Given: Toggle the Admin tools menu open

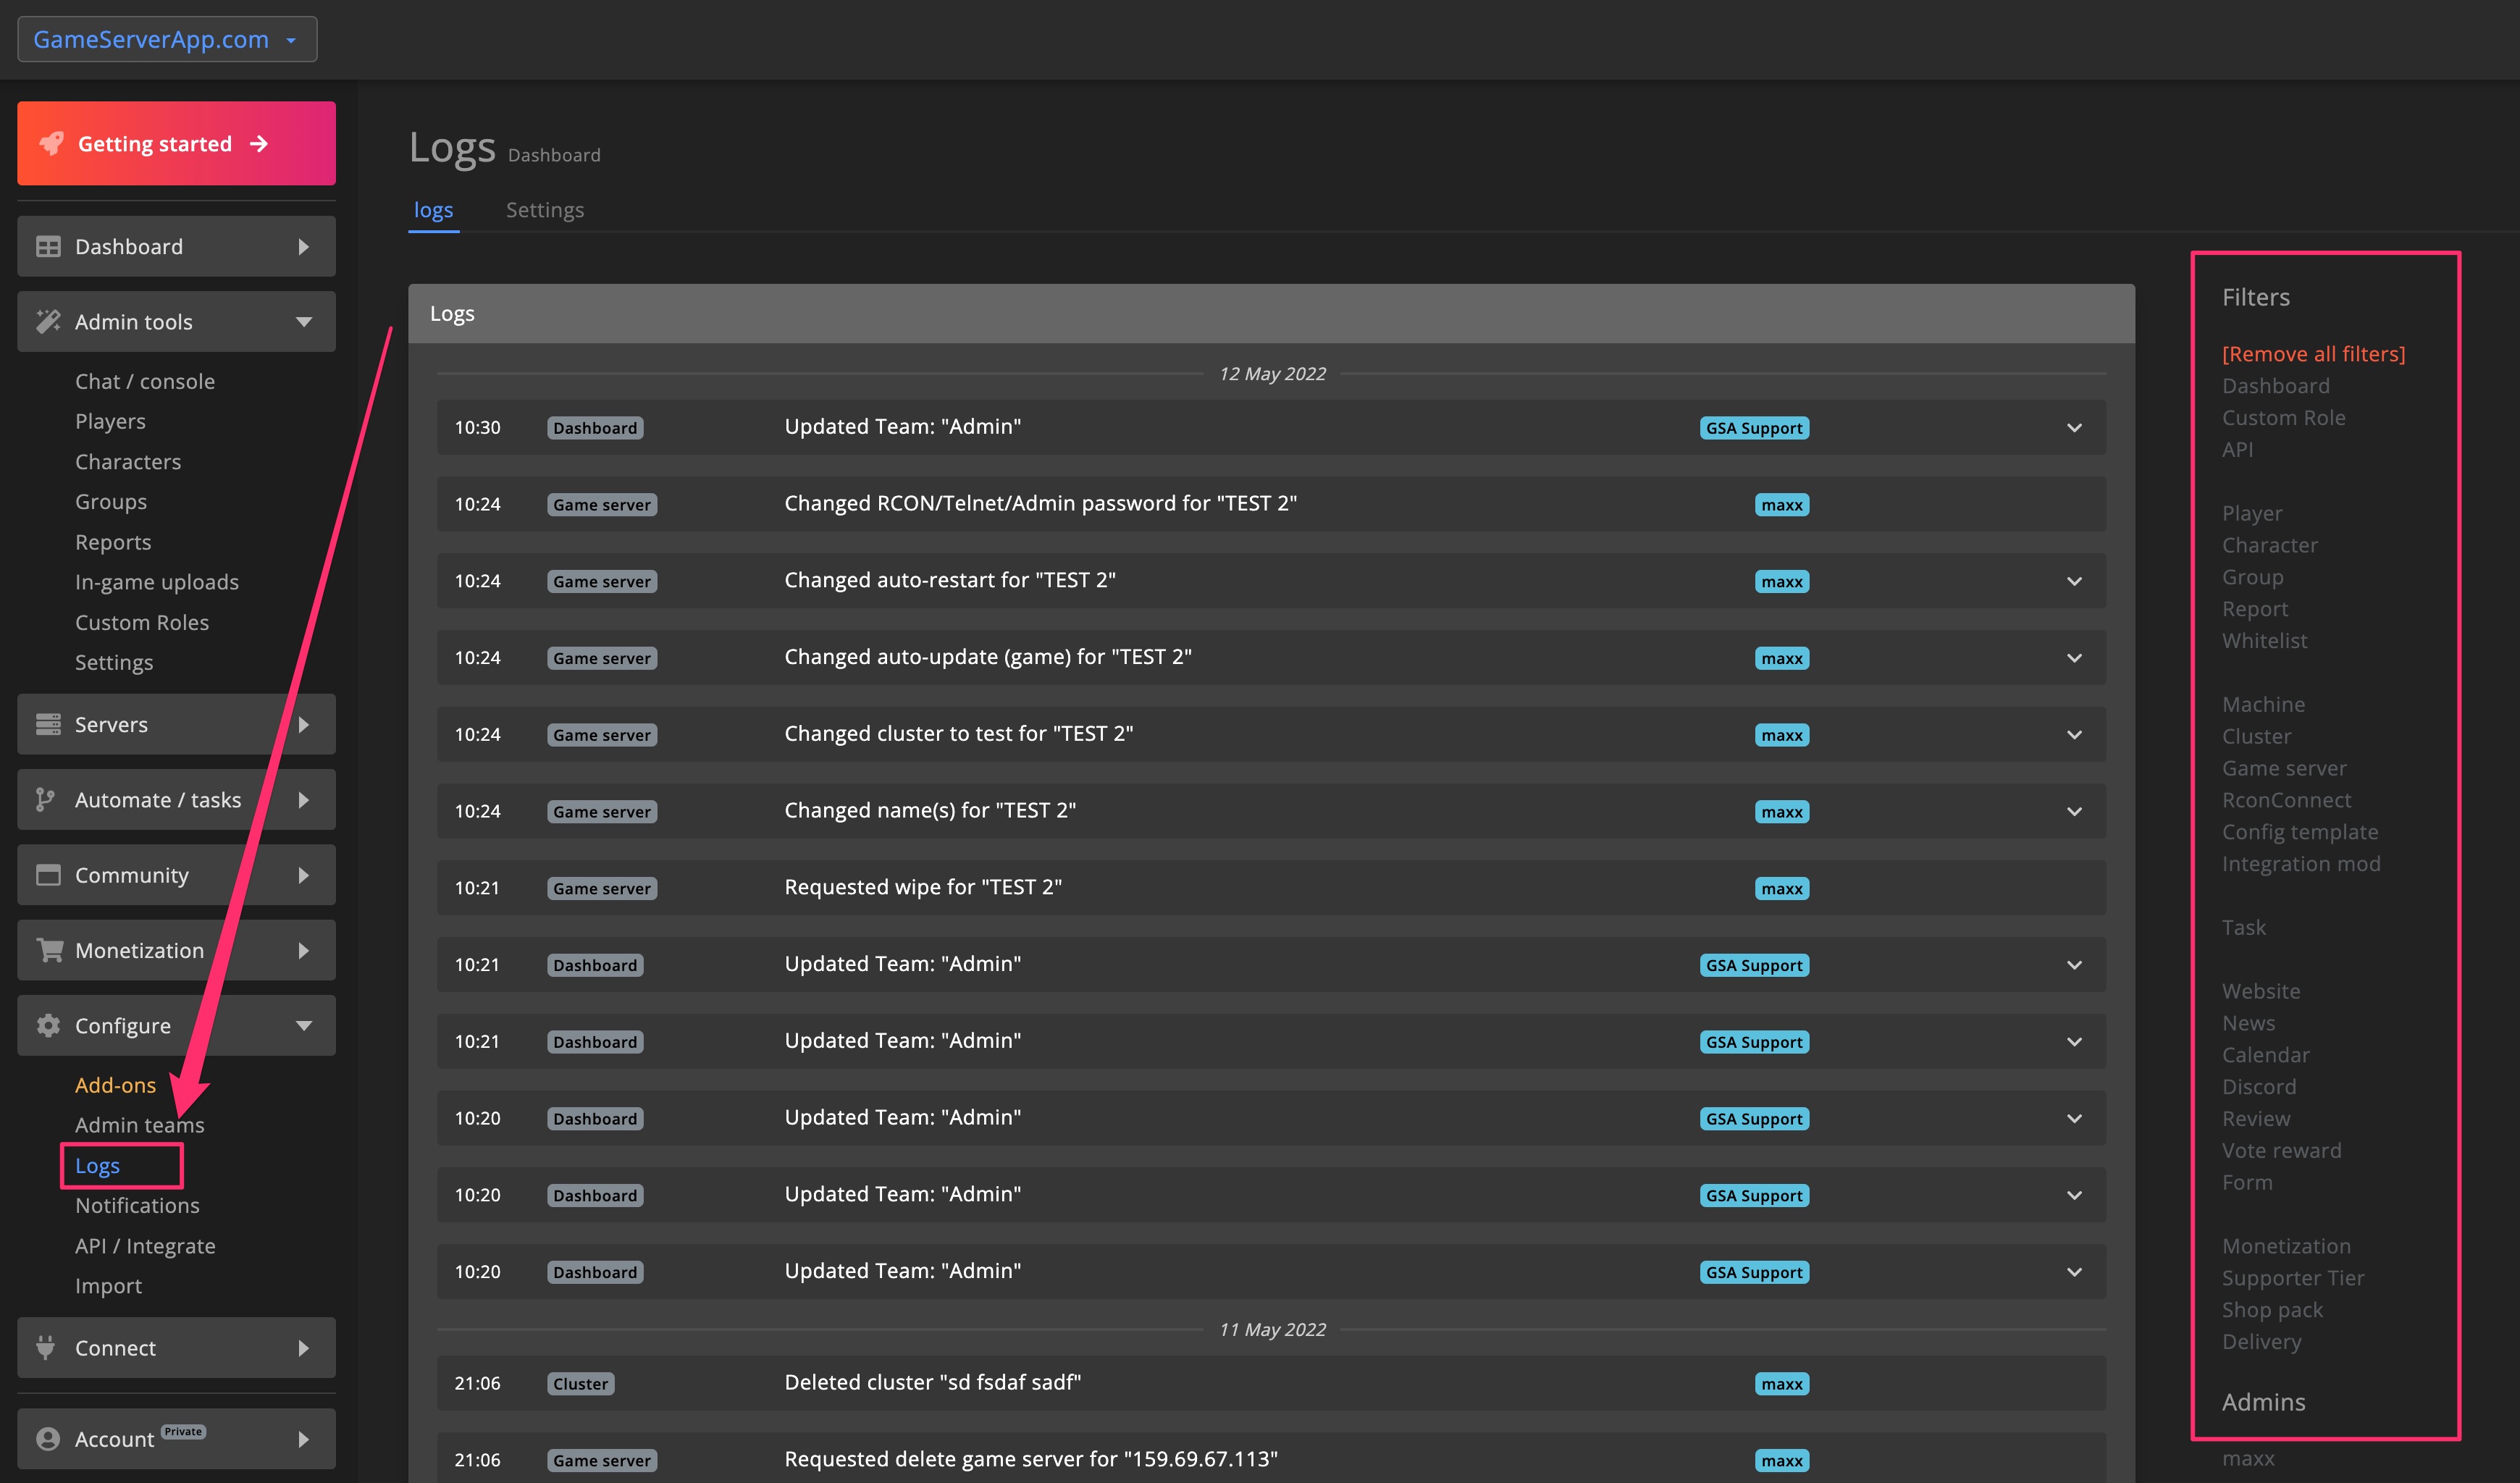Looking at the screenshot, I should tap(177, 322).
